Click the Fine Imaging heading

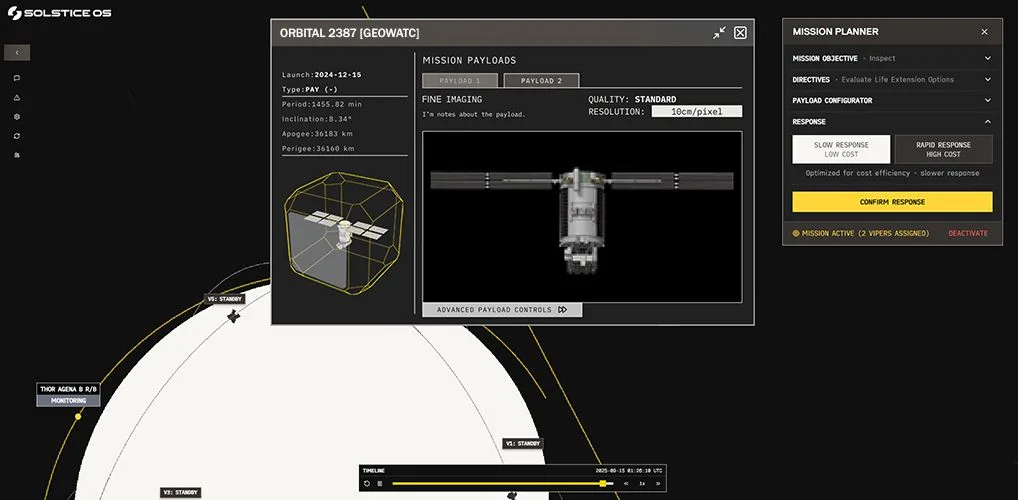pos(452,99)
